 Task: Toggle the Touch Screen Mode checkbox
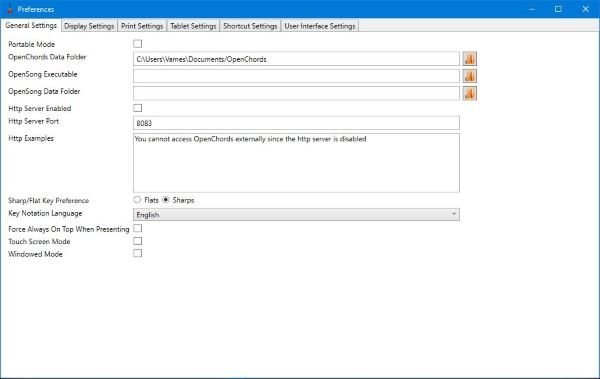(138, 241)
